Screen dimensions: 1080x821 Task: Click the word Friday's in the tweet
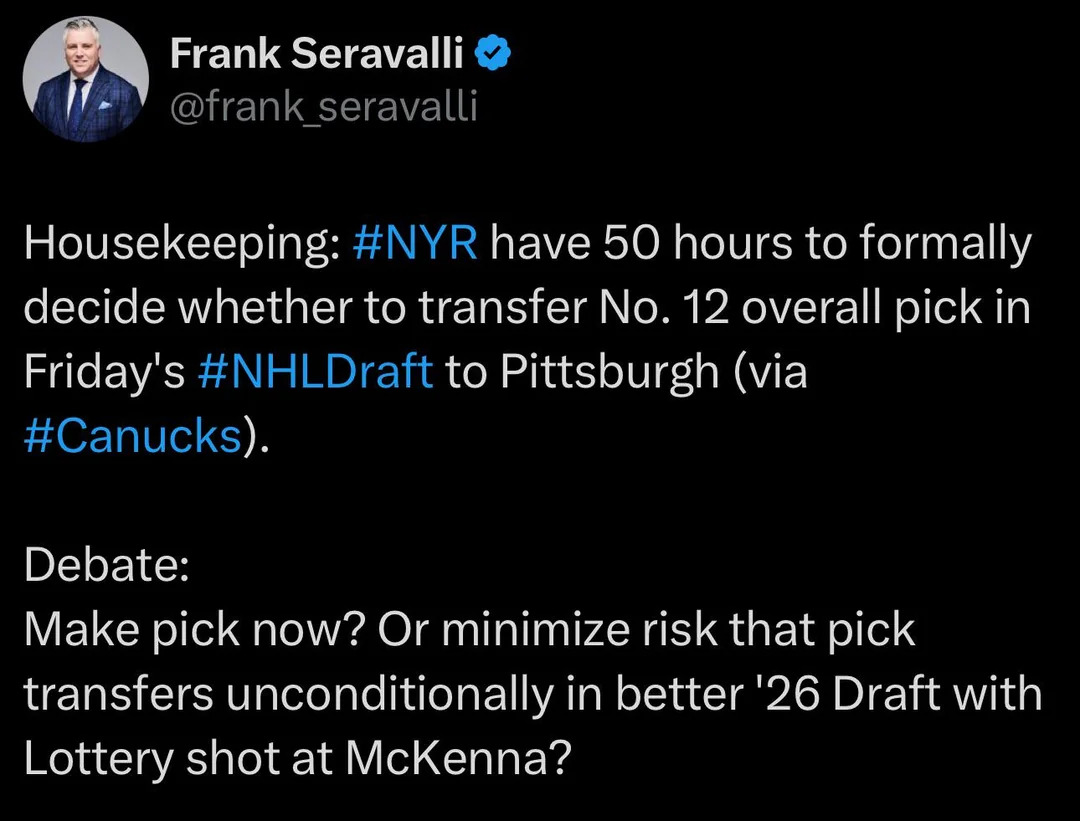105,373
